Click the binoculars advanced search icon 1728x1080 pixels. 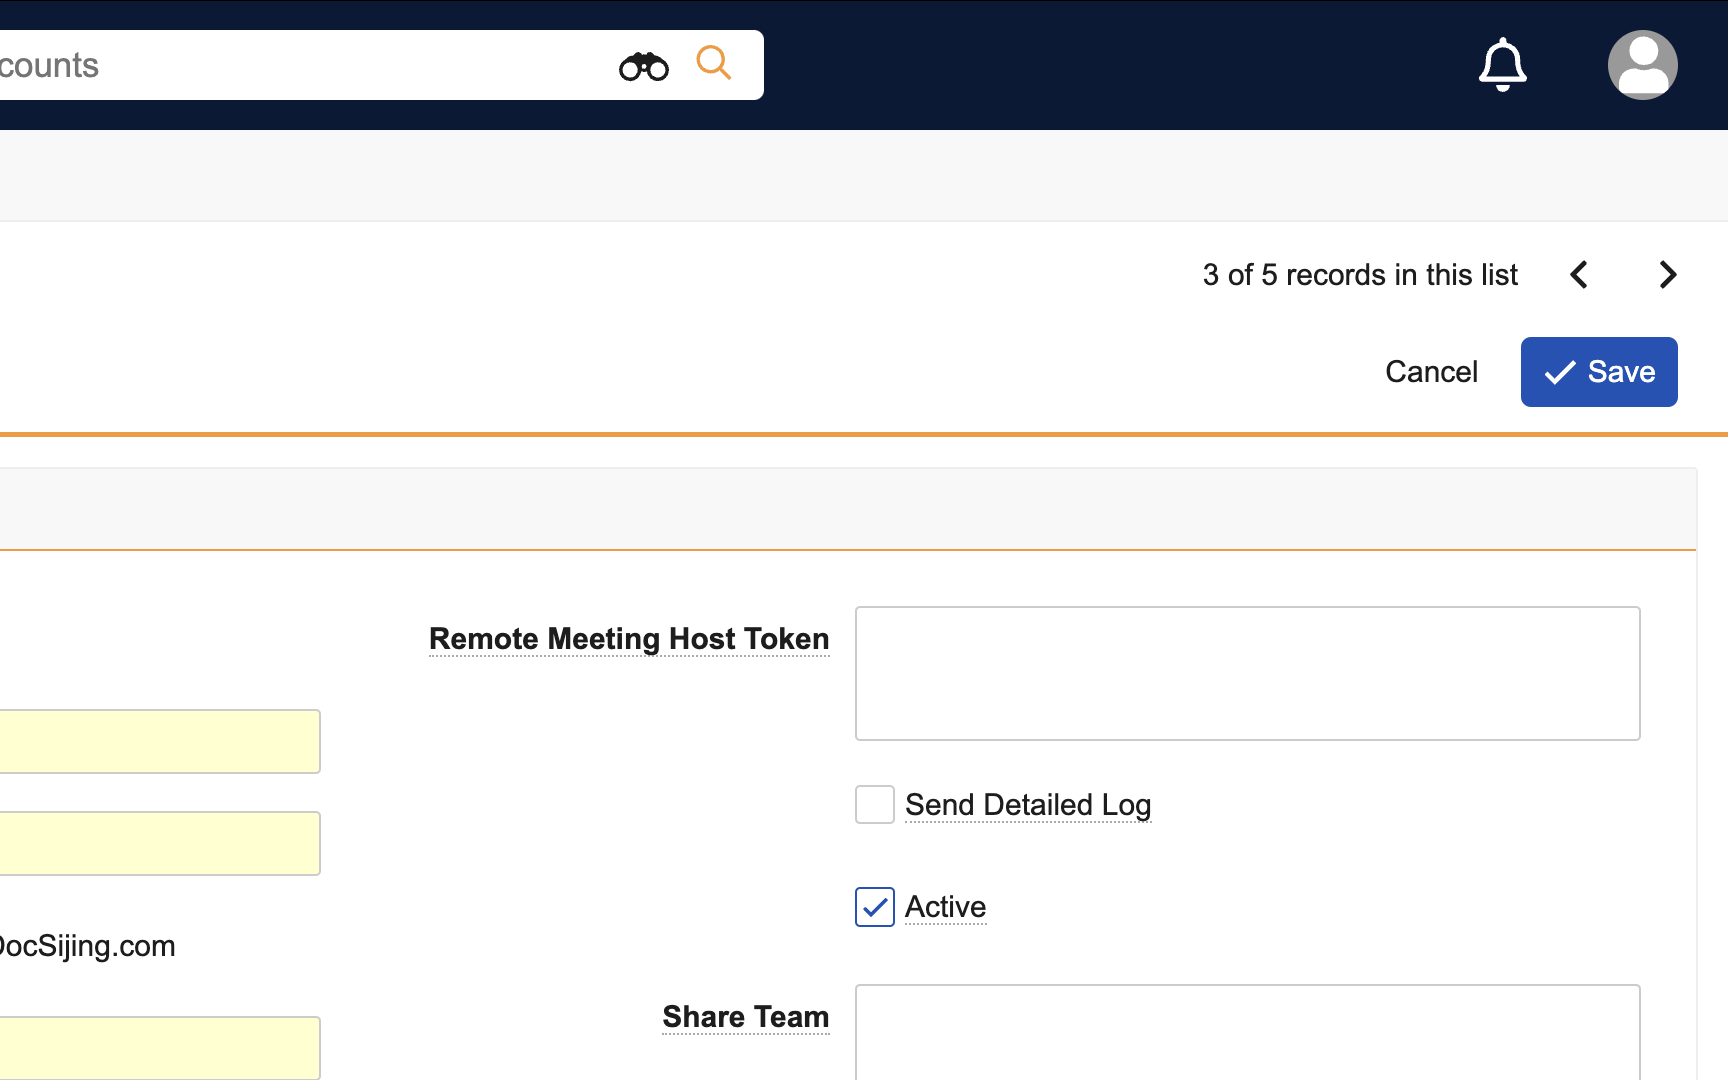point(643,66)
